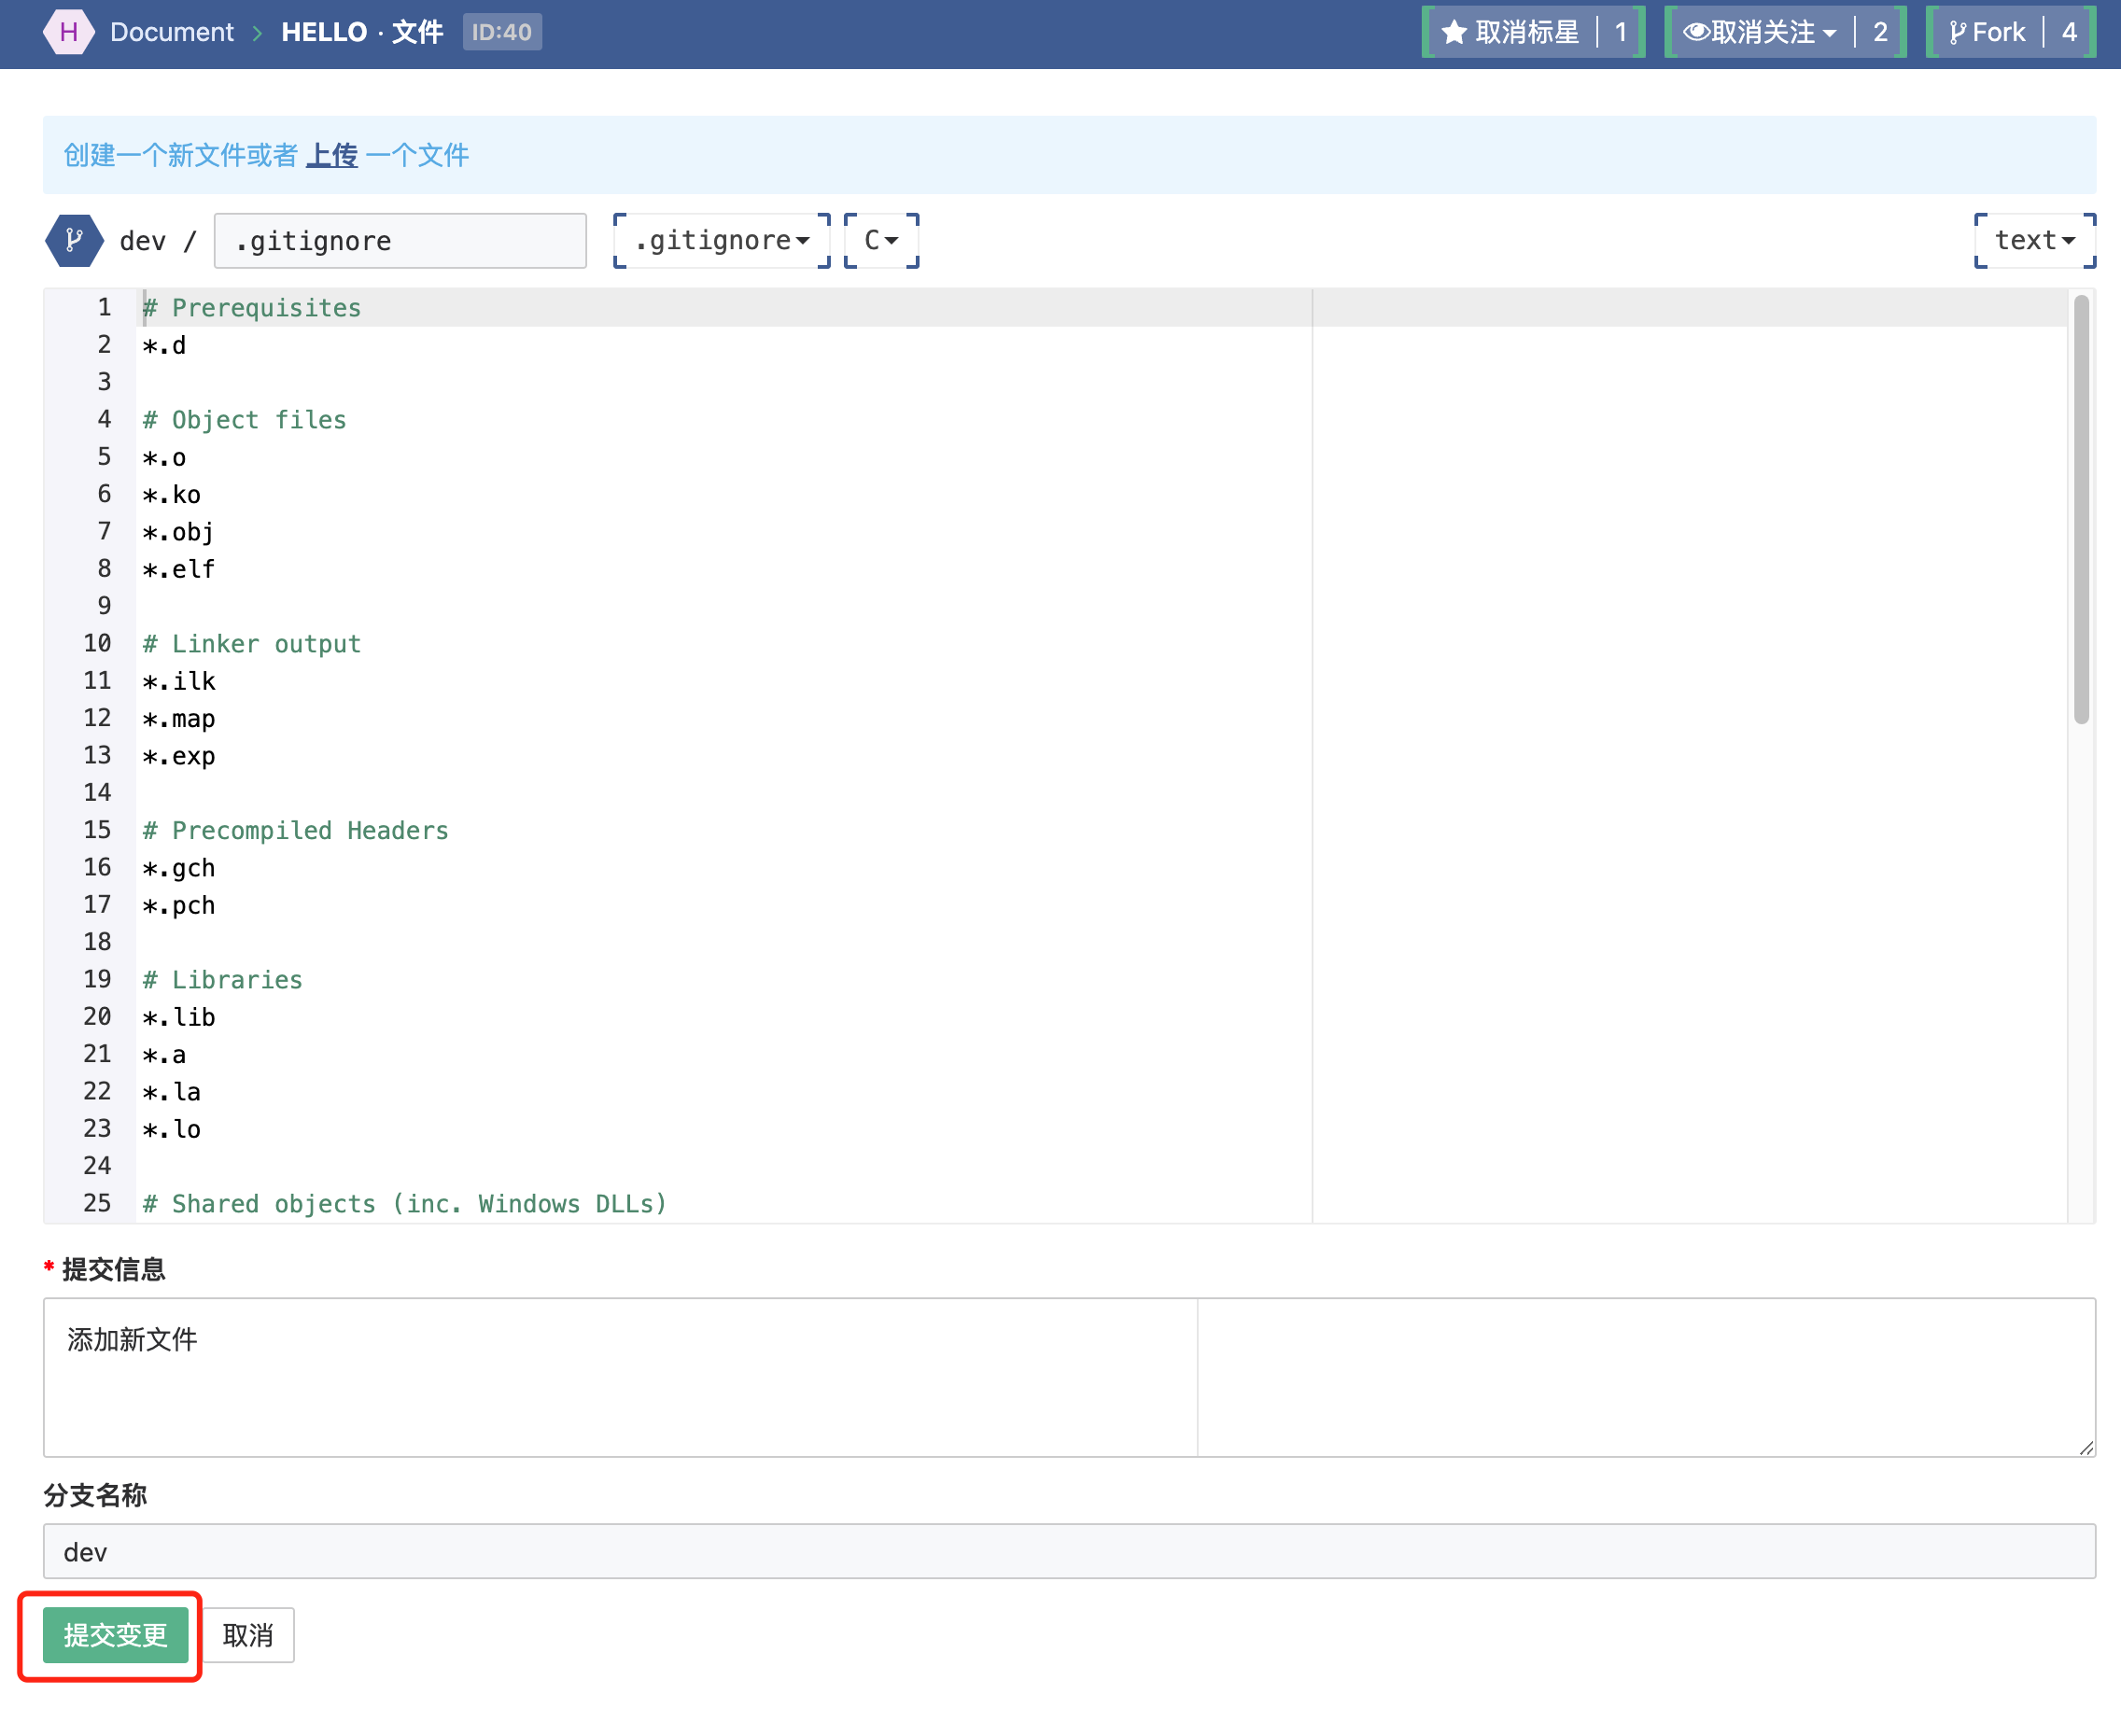
Task: Click the fork count number 4
Action: (x=2069, y=33)
